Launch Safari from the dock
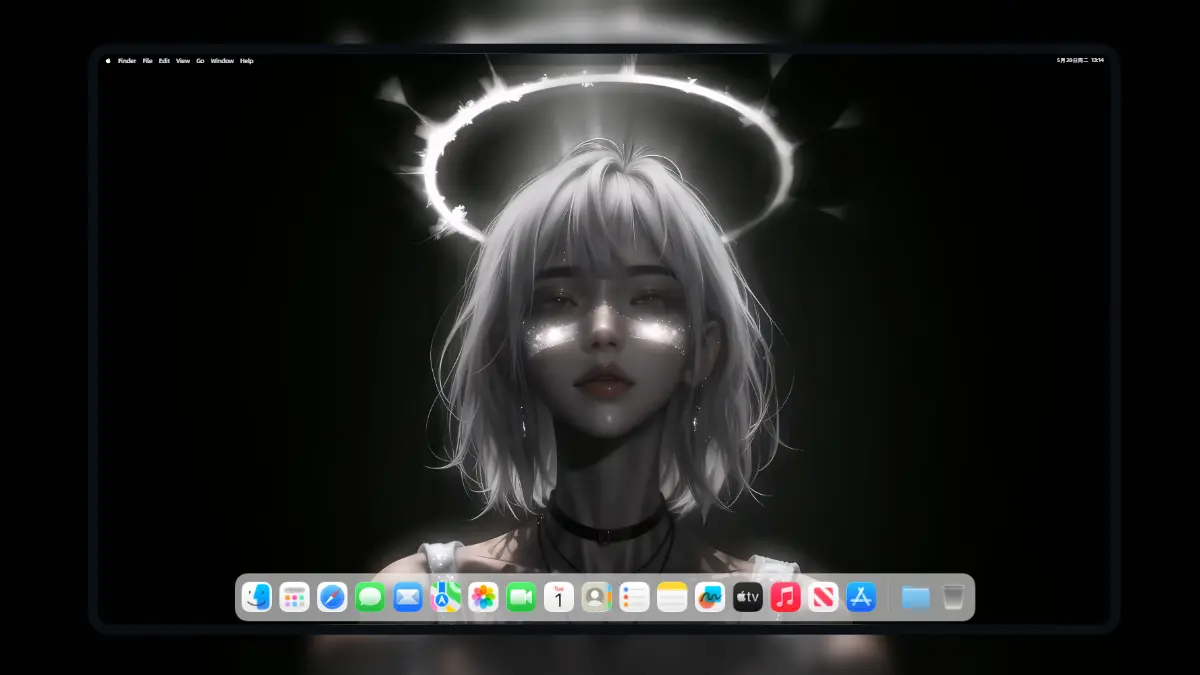 (332, 597)
